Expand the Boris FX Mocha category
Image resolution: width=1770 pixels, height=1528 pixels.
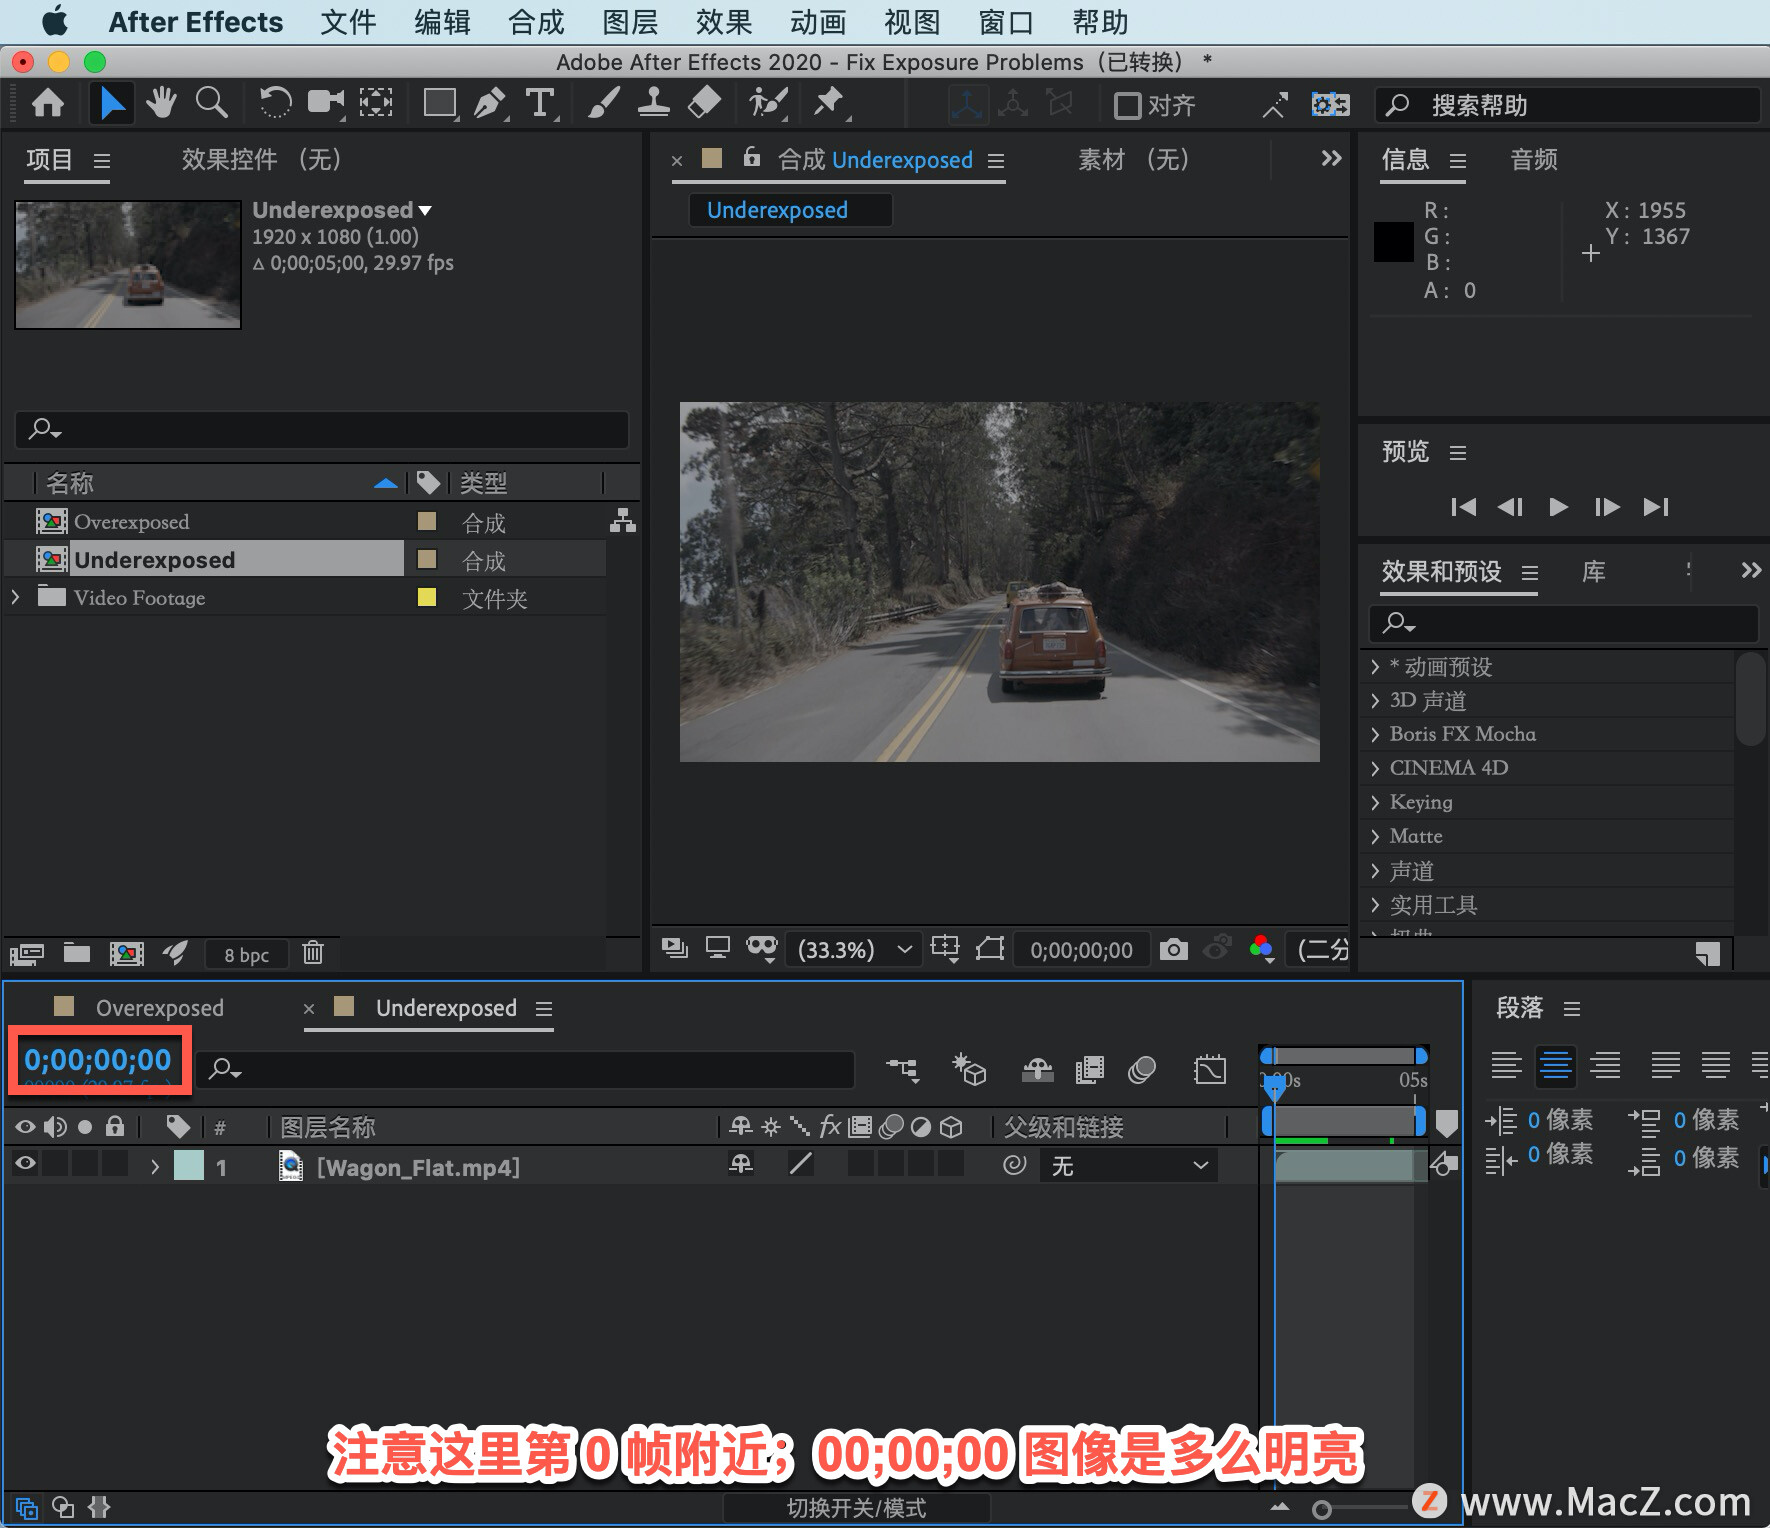coord(1376,734)
